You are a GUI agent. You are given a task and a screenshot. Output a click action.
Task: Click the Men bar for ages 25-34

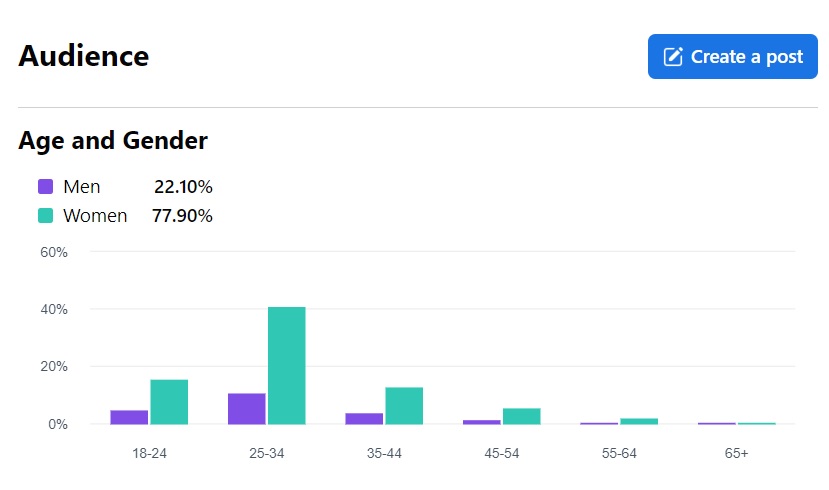coord(247,408)
